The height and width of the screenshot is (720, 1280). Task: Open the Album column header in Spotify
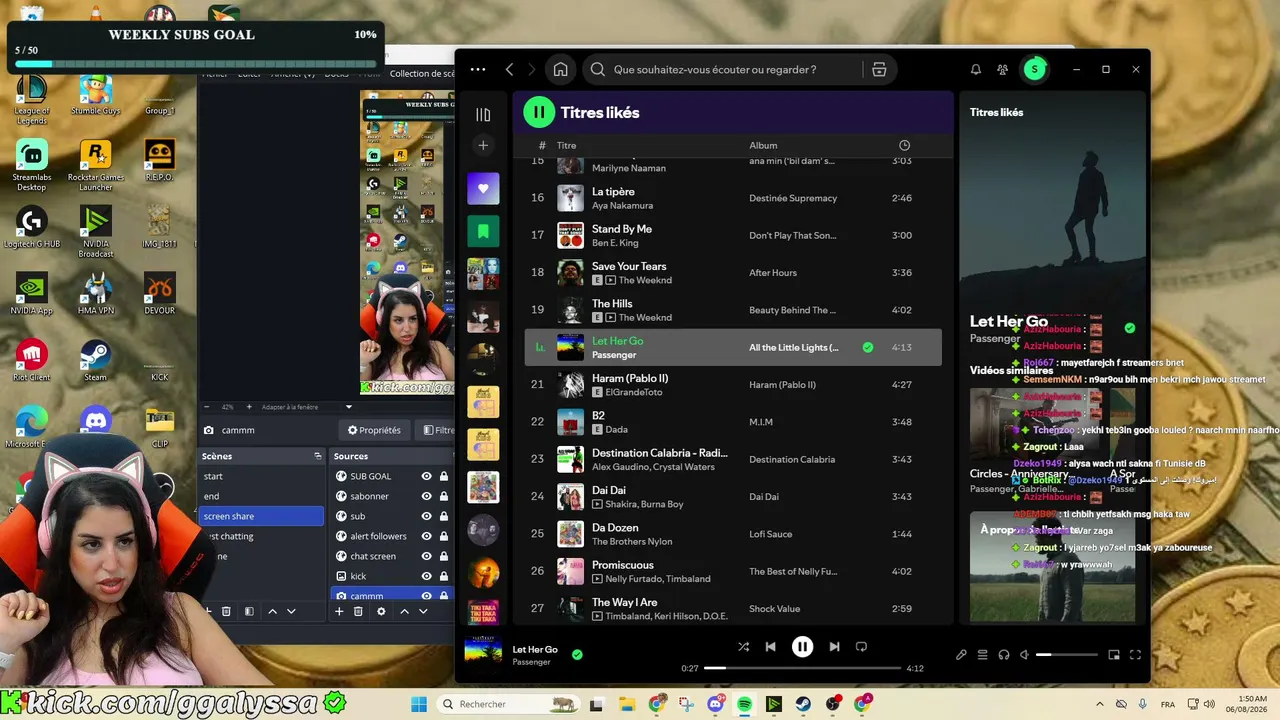coord(763,145)
